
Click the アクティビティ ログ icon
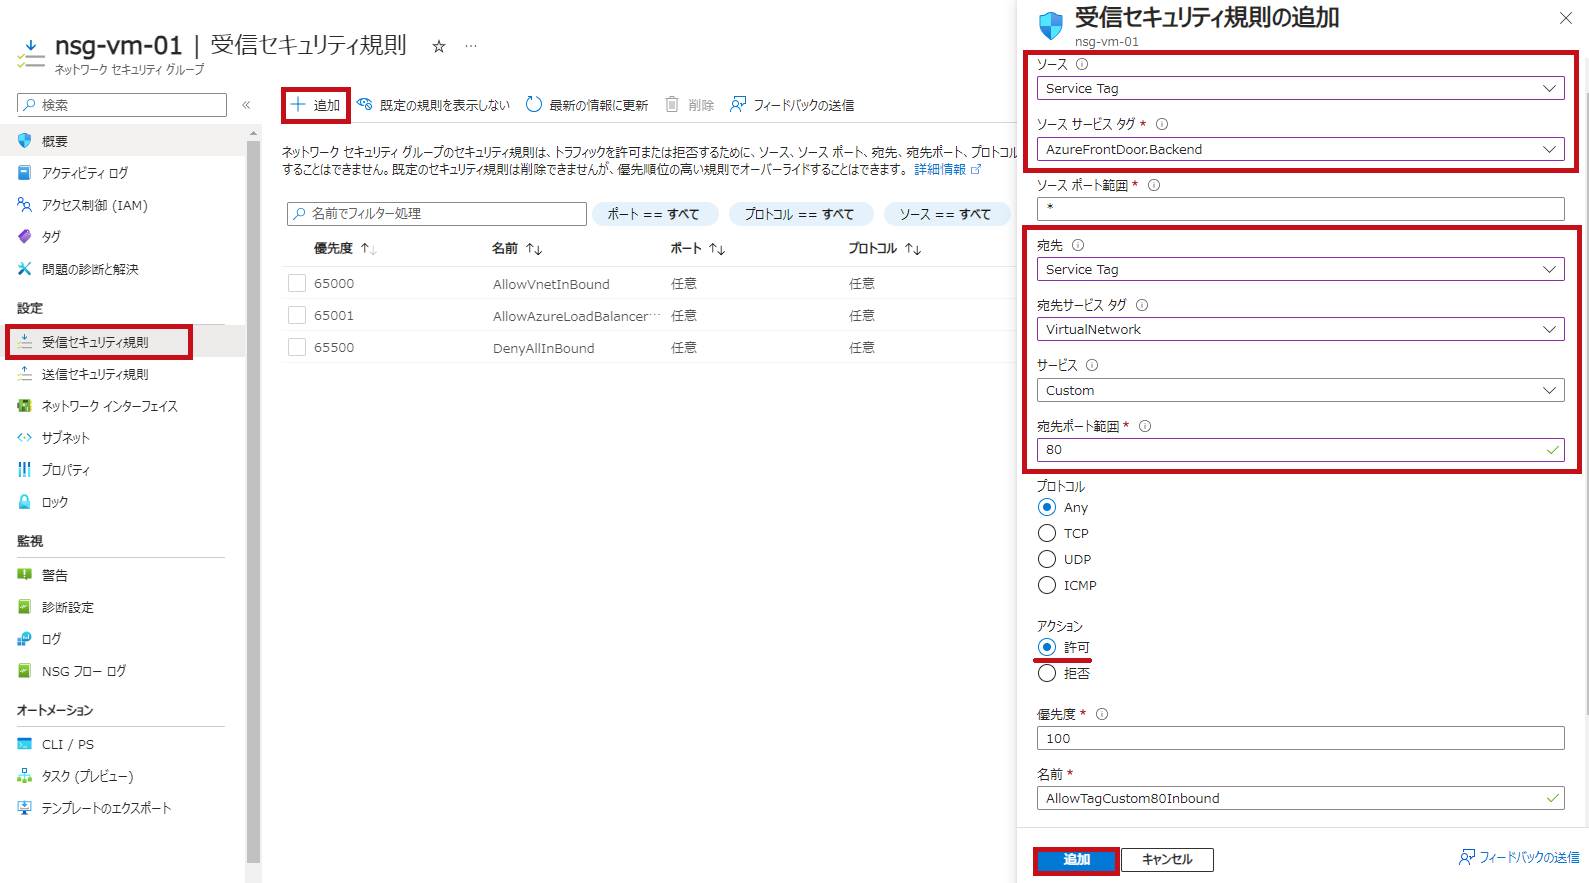pos(25,173)
